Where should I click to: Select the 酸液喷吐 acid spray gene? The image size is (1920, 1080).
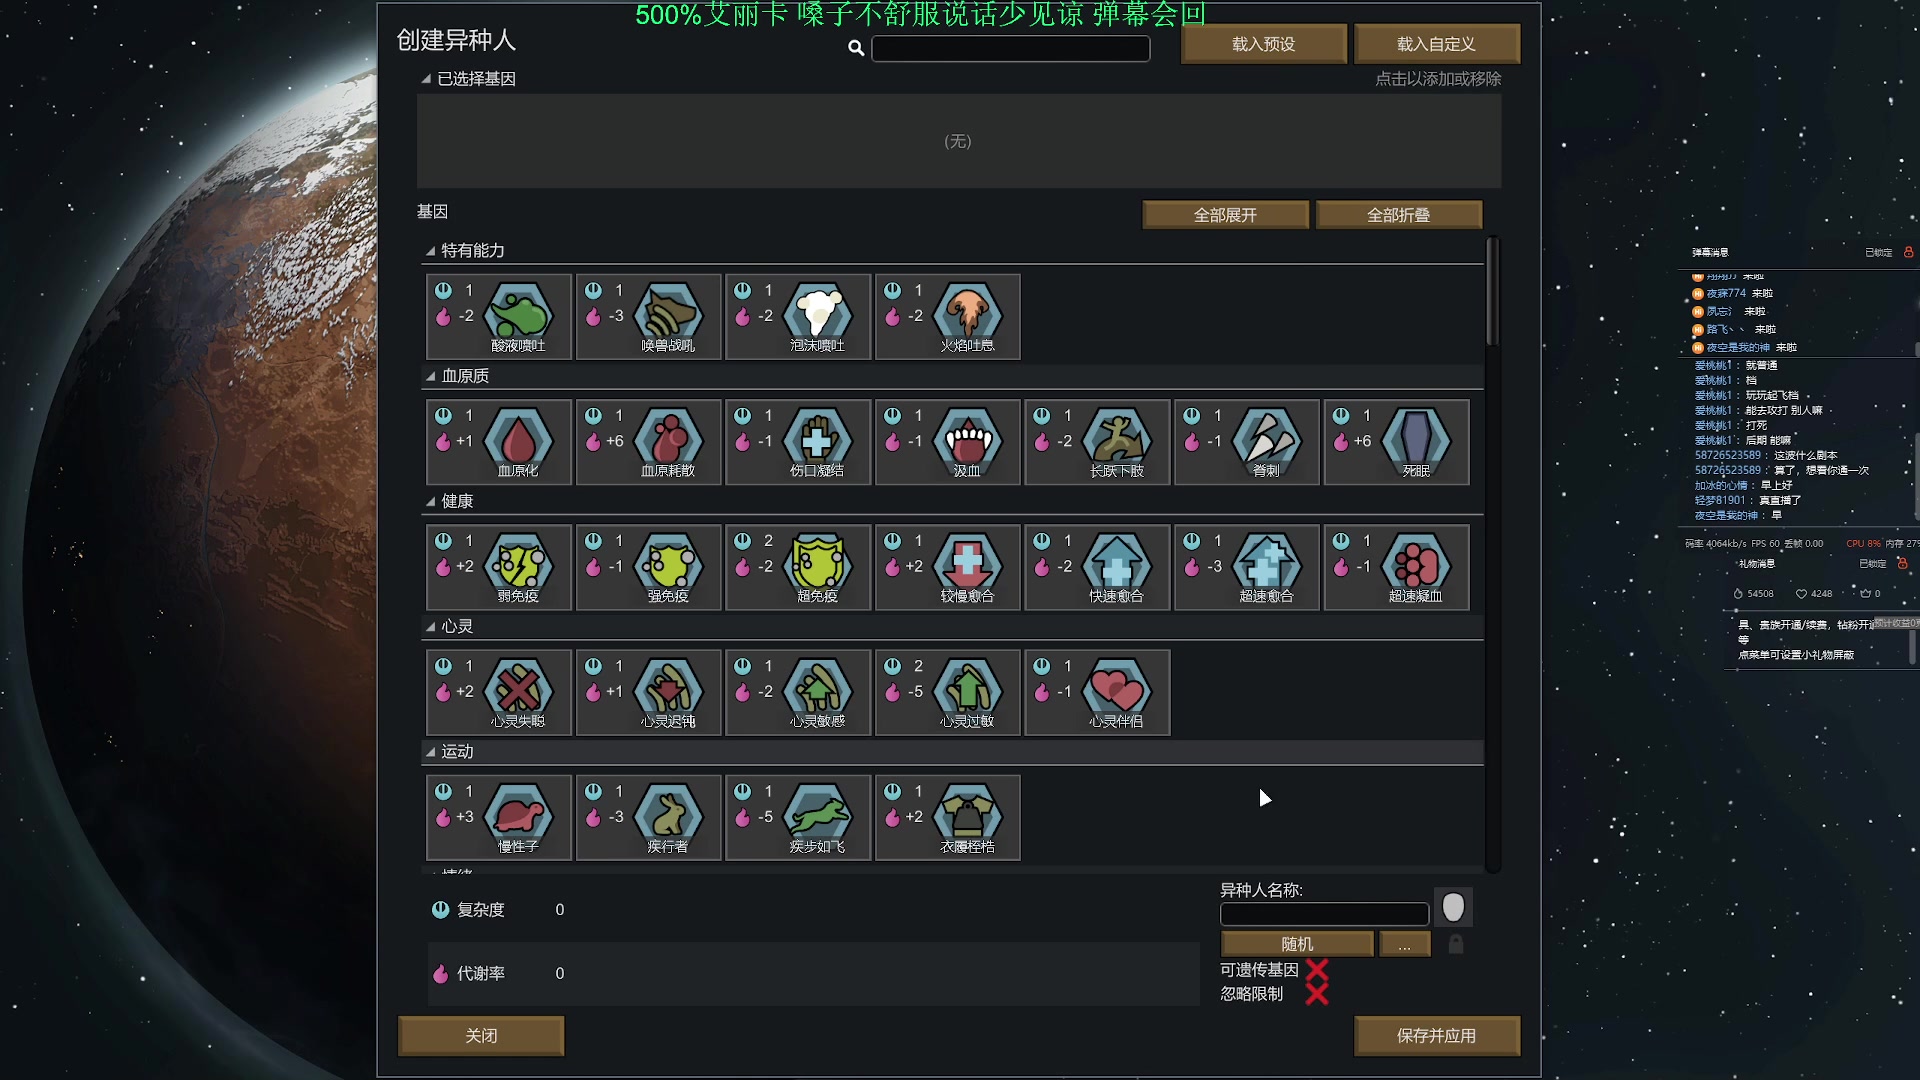pos(498,317)
